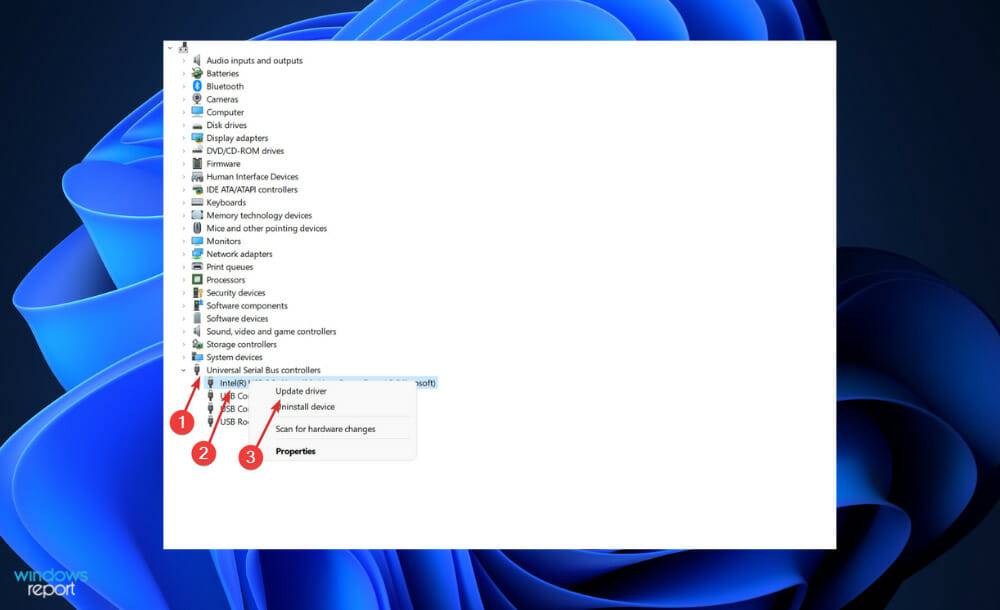Click the Human Interface Devices icon

[x=197, y=177]
